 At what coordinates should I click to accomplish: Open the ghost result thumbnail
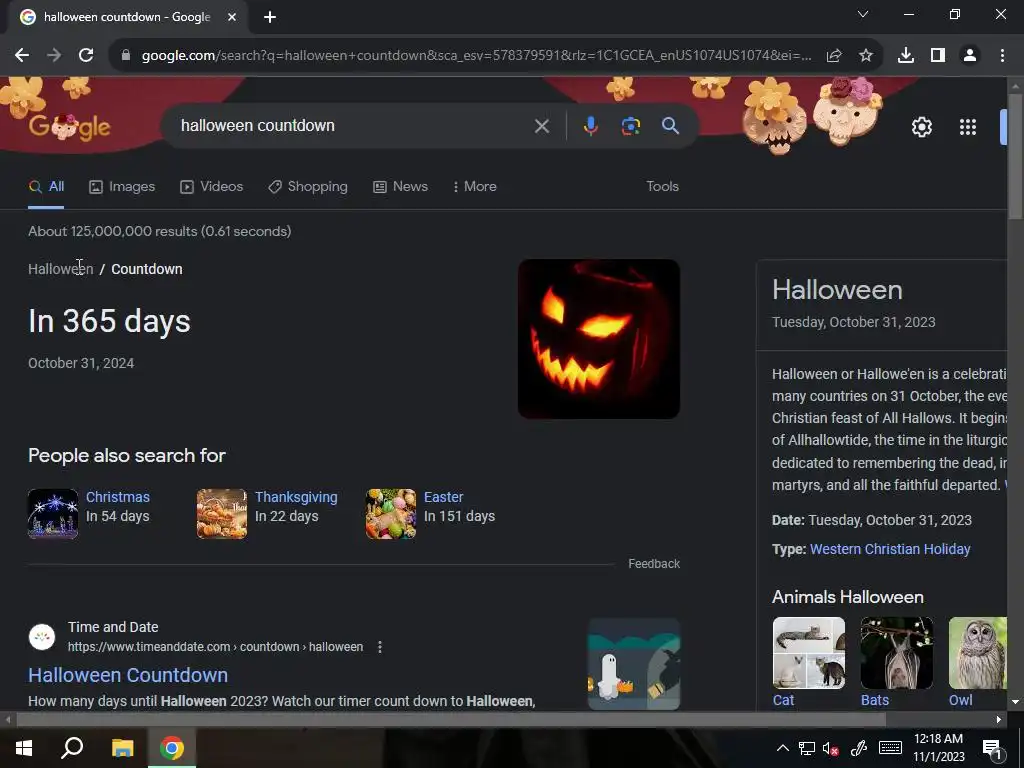[x=633, y=664]
